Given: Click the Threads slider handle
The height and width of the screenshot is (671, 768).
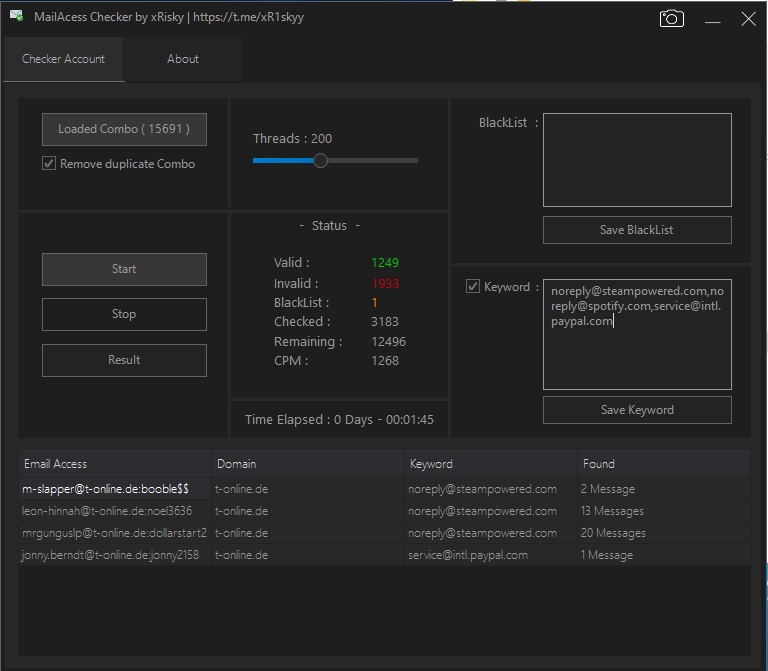Looking at the screenshot, I should (x=320, y=160).
